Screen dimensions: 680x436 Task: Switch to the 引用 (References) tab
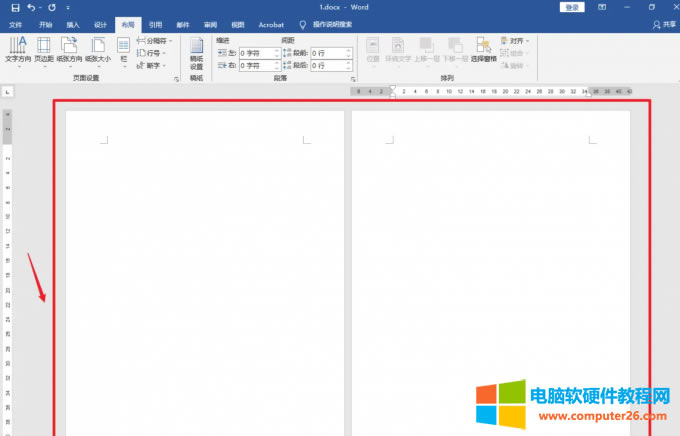tap(155, 25)
